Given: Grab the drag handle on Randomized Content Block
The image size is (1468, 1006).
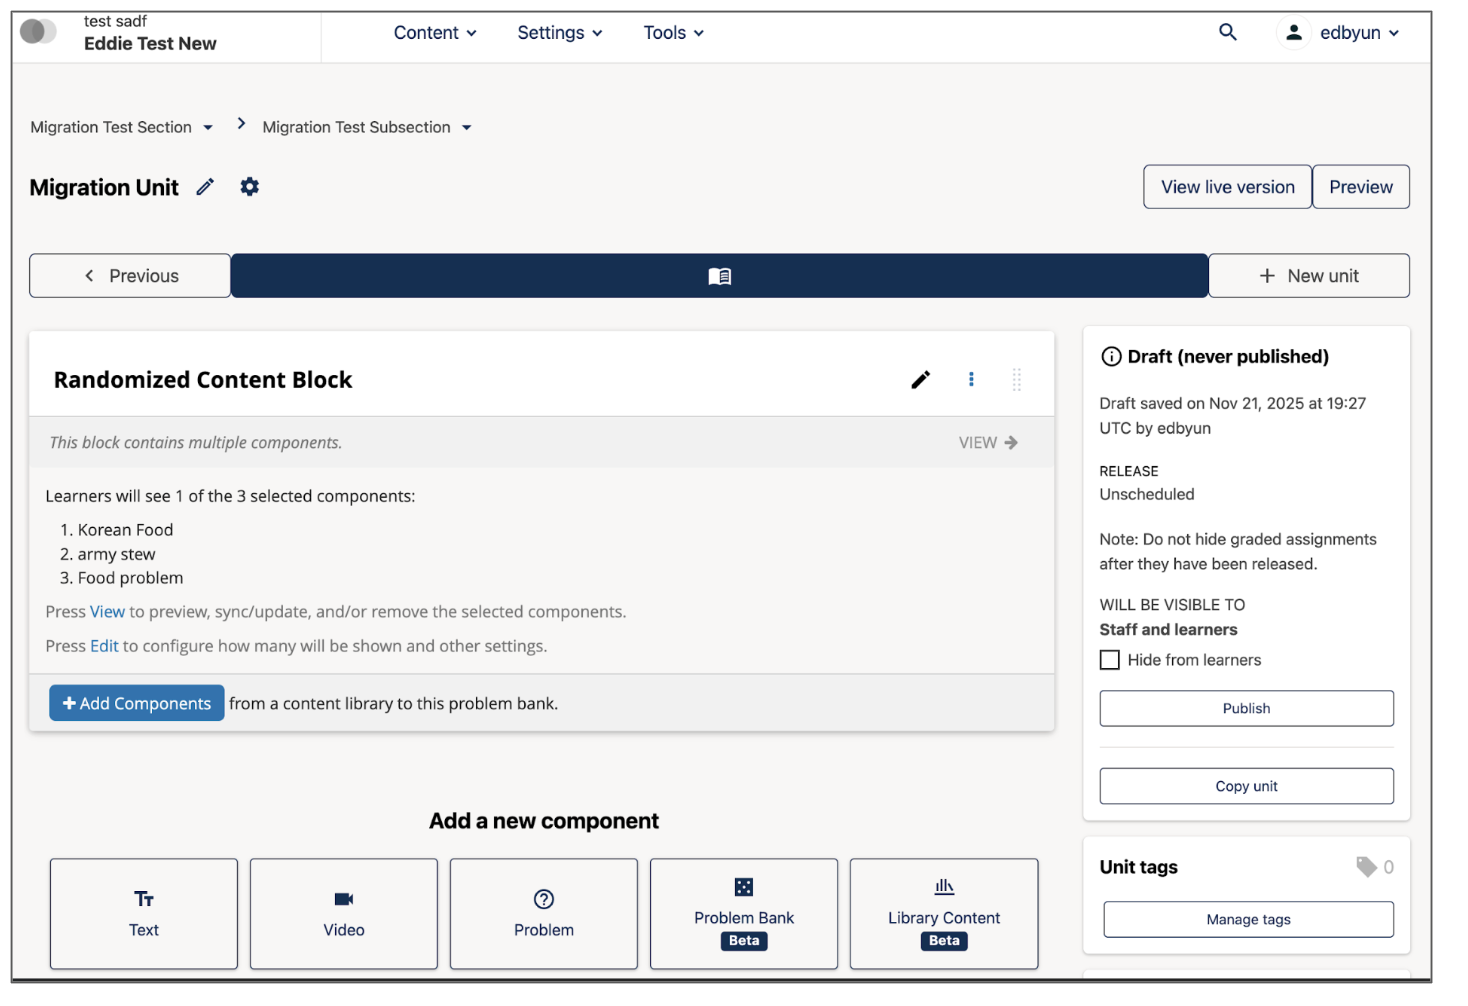Looking at the screenshot, I should tap(1017, 379).
